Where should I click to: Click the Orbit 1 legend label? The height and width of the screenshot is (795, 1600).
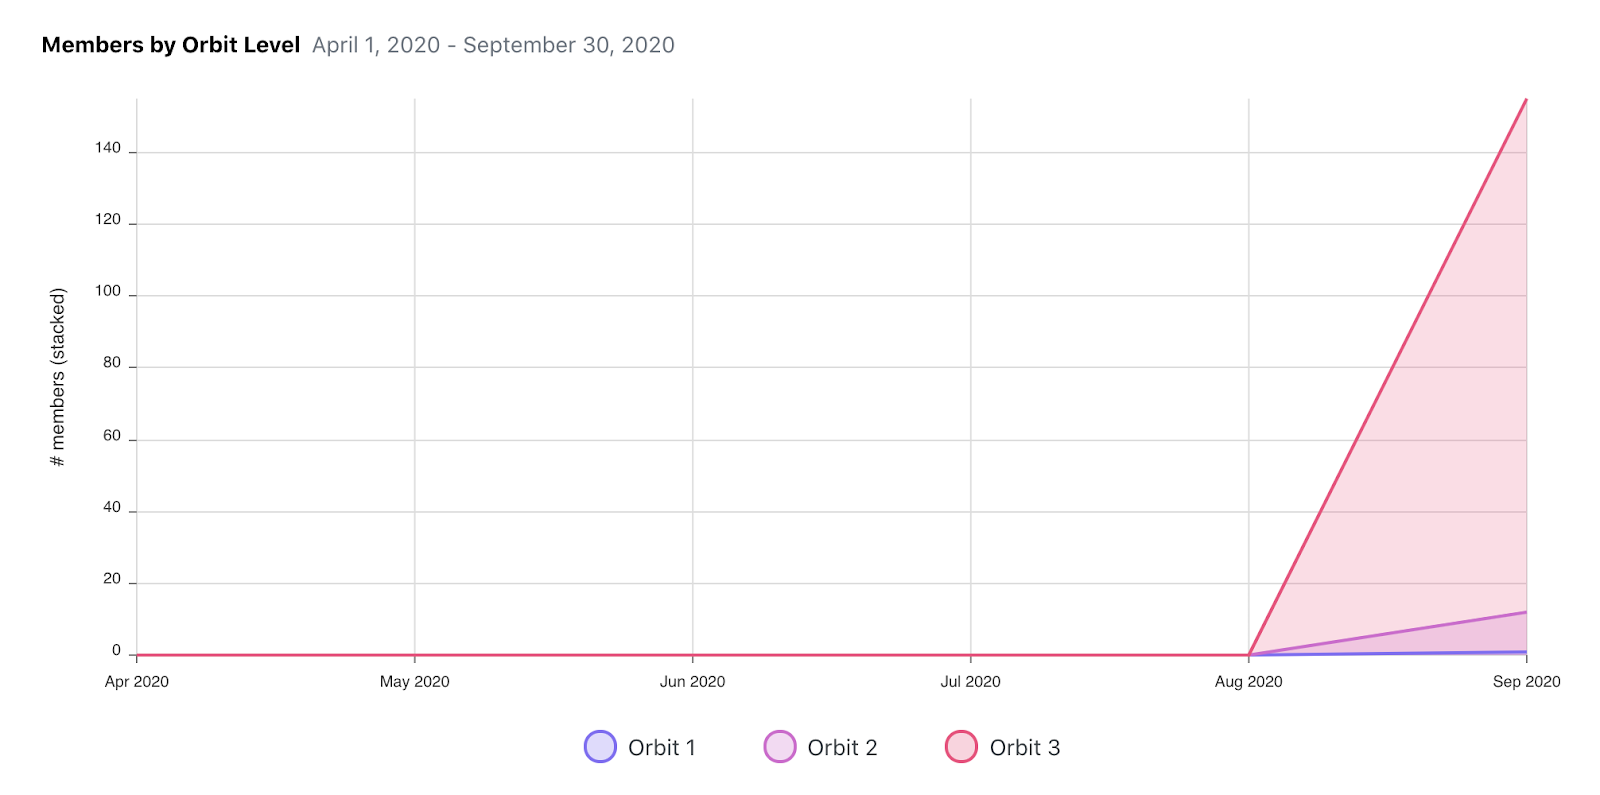[x=661, y=748]
